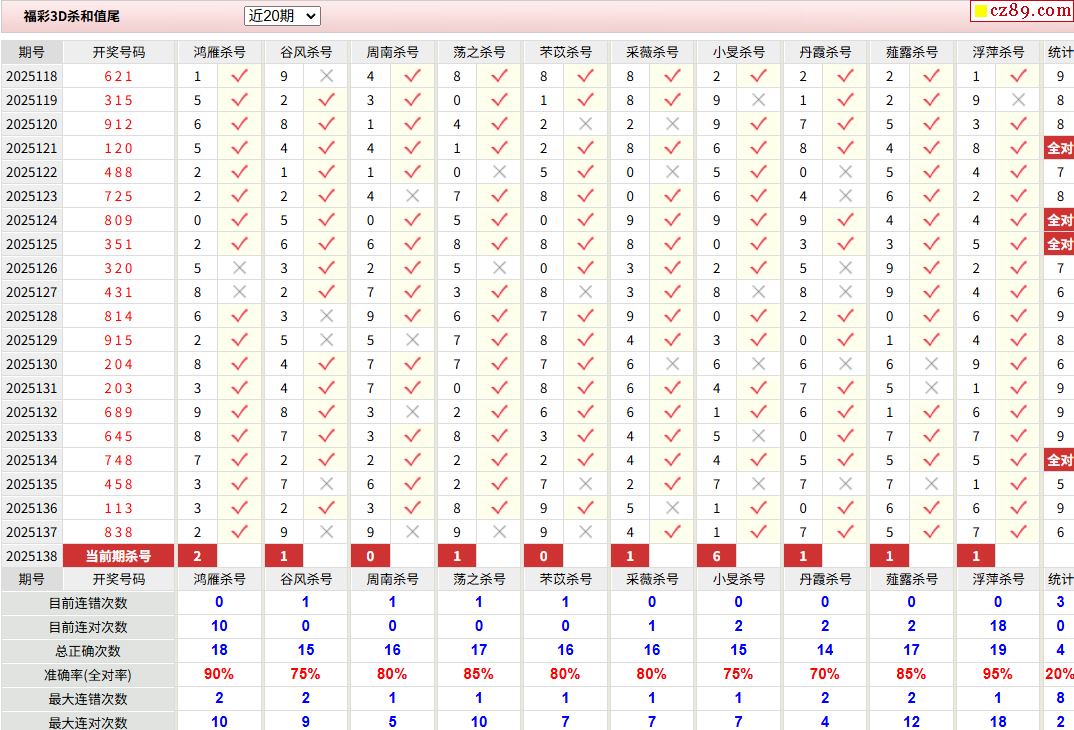The width and height of the screenshot is (1074, 730).
Task: Click period number 2025131
Action: point(32,388)
